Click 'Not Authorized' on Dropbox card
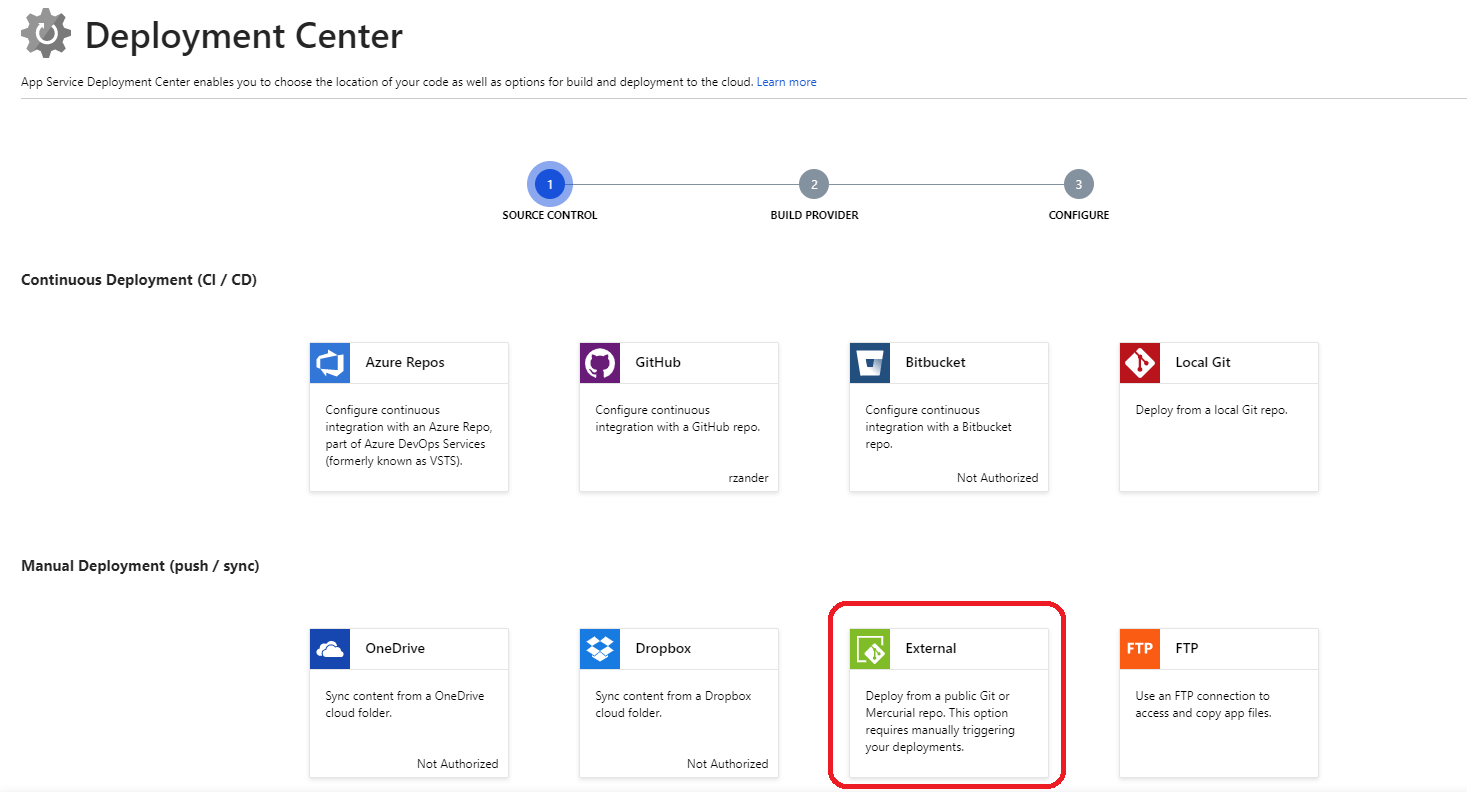The image size is (1467, 792). tap(727, 764)
